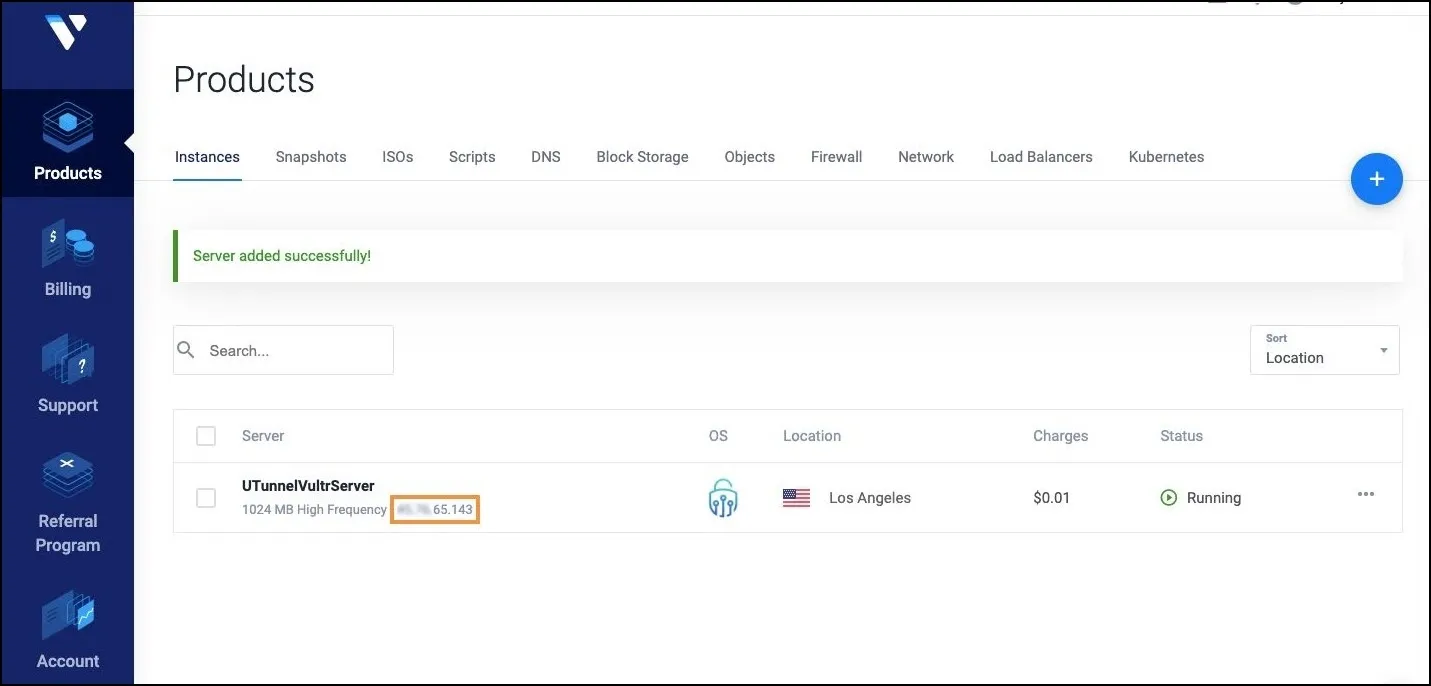1431x686 pixels.
Task: Click the Server column header
Action: point(263,436)
